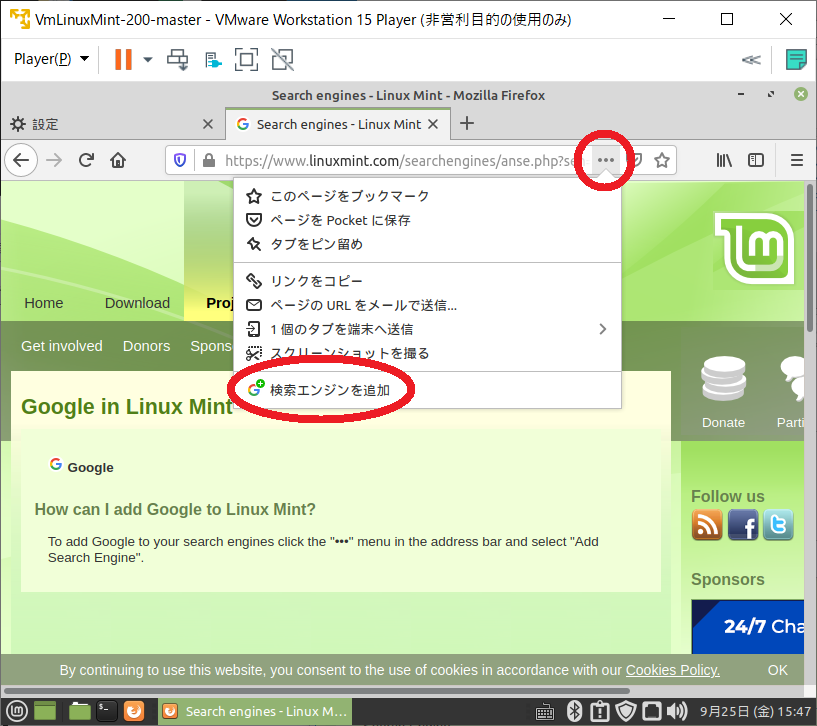Open the Linux Mint Twitter icon

tap(778, 524)
